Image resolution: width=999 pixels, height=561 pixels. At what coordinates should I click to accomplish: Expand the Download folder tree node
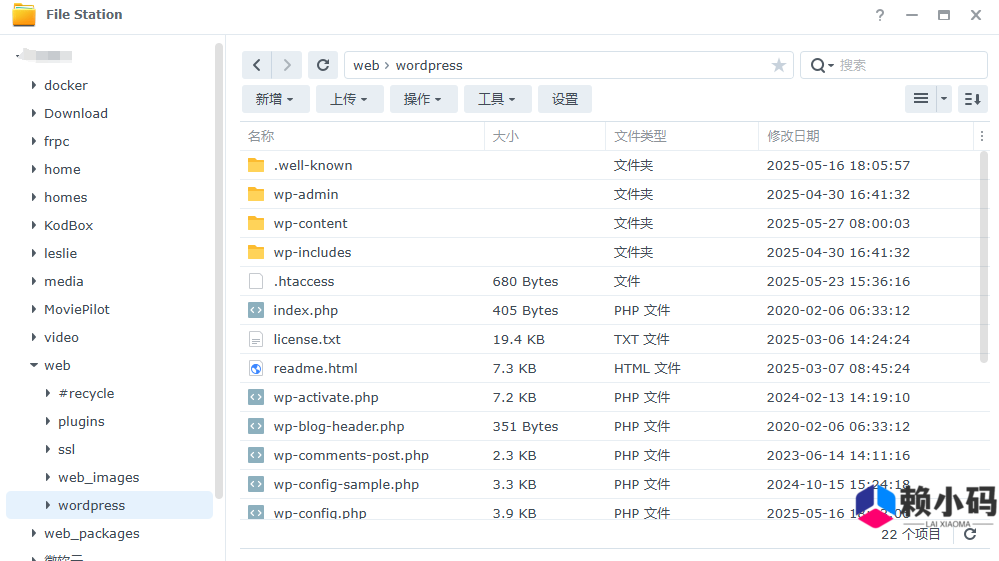coord(34,113)
